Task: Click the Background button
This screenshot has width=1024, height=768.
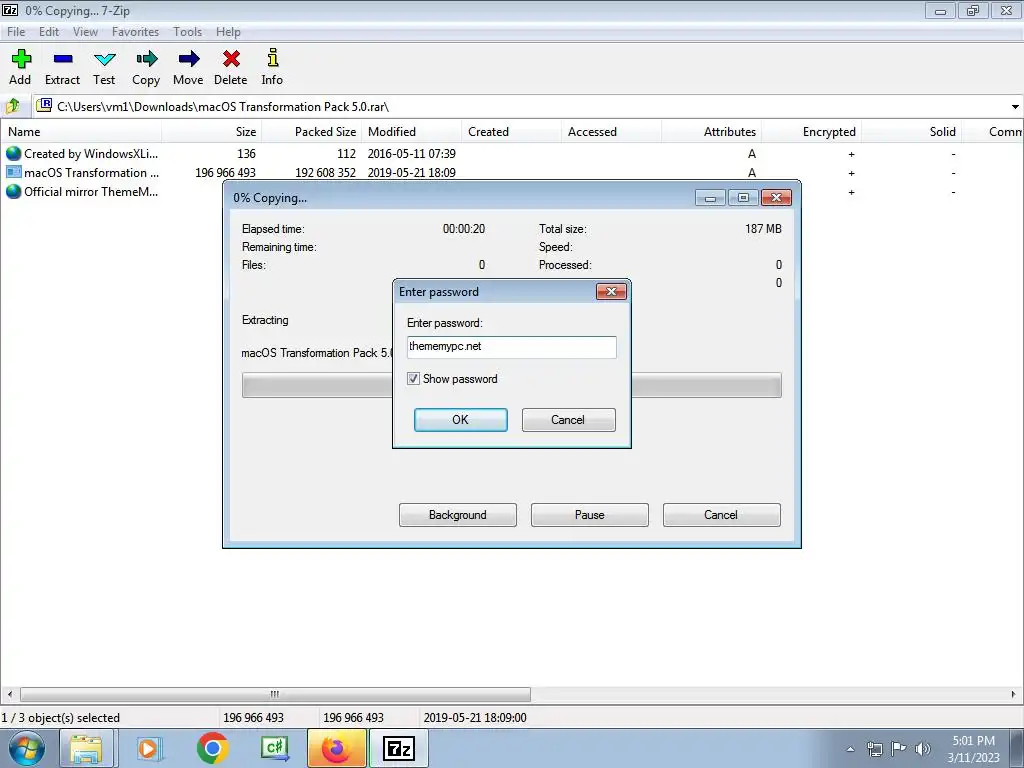Action: tap(458, 515)
